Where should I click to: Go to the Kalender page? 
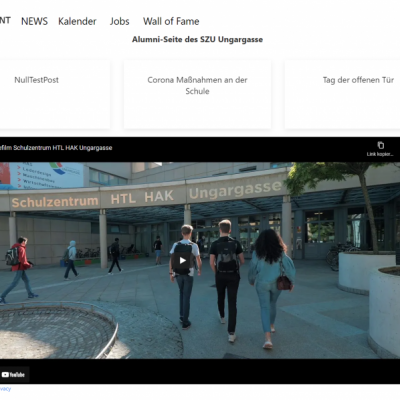pyautogui.click(x=77, y=21)
